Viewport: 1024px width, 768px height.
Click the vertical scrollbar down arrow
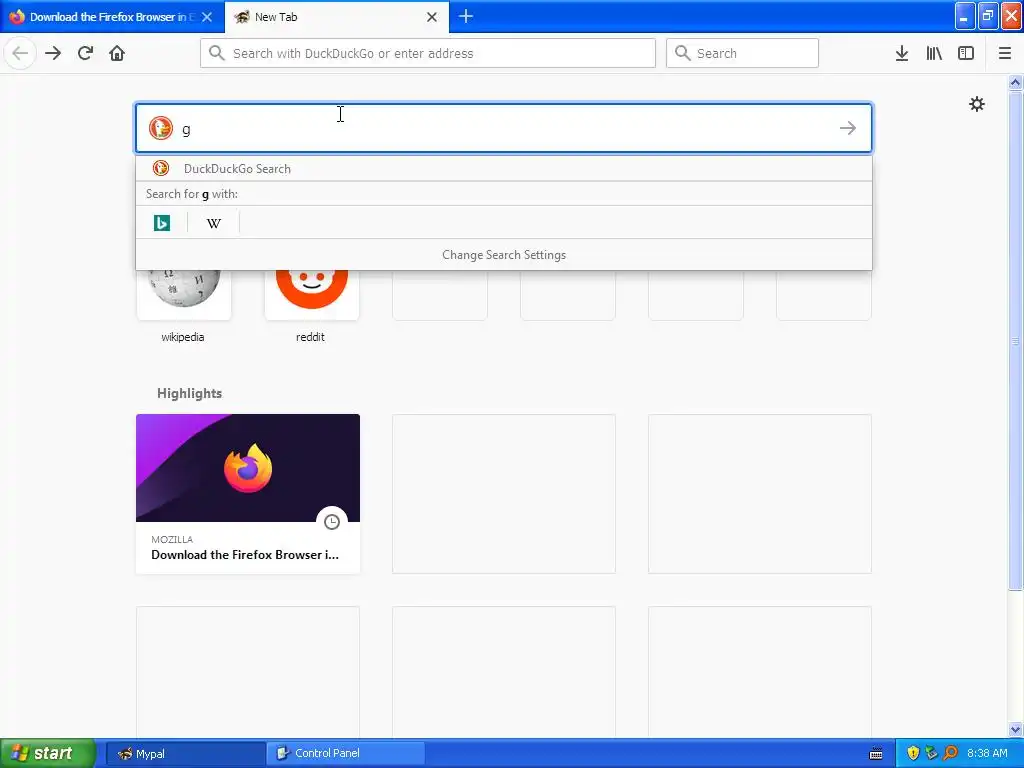tap(1015, 729)
